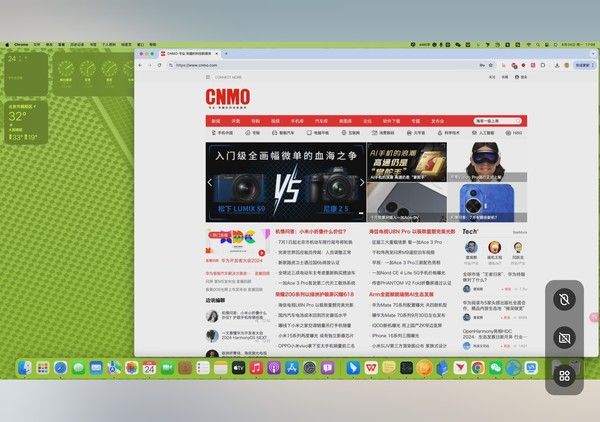
Task: Open a new Chrome tab with plus
Action: tap(226, 54)
